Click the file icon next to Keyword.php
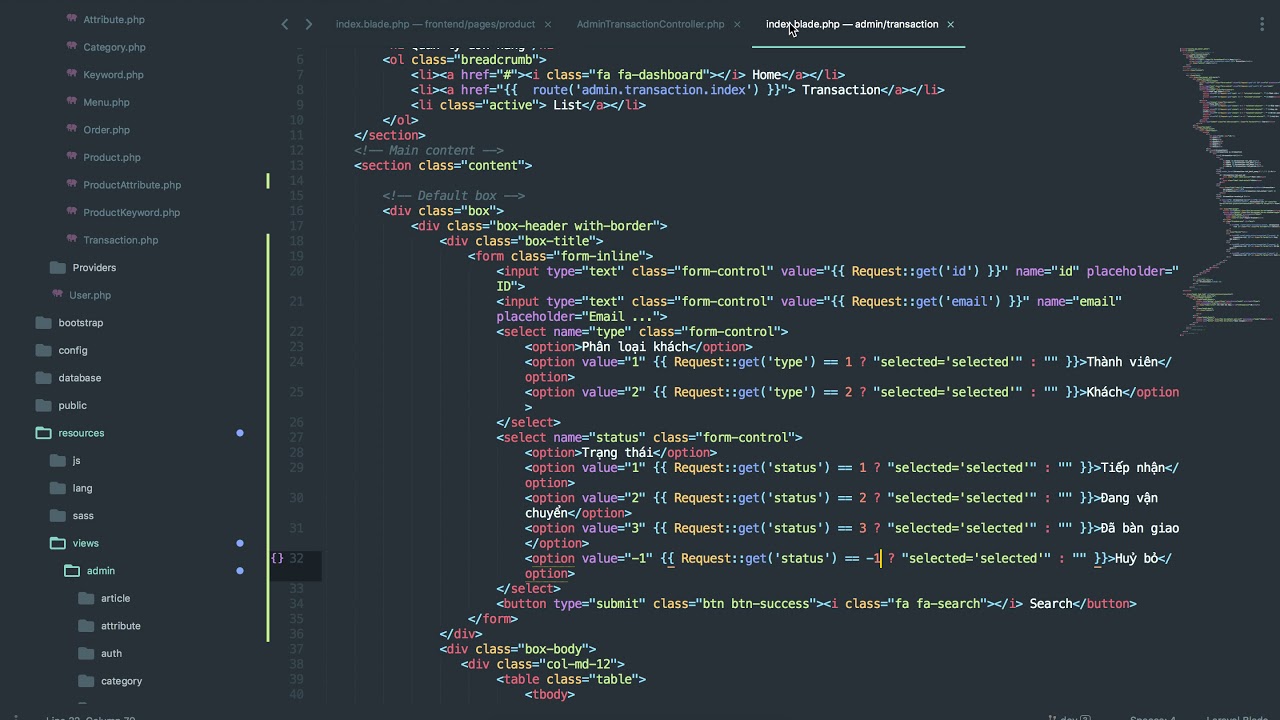Viewport: 1280px width, 720px height. pyautogui.click(x=72, y=74)
